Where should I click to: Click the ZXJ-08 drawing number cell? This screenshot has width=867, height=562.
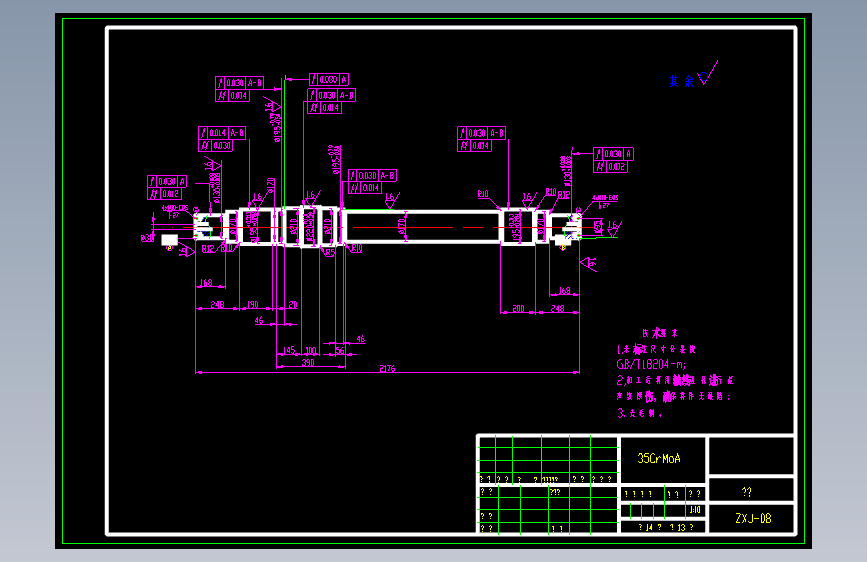753,519
